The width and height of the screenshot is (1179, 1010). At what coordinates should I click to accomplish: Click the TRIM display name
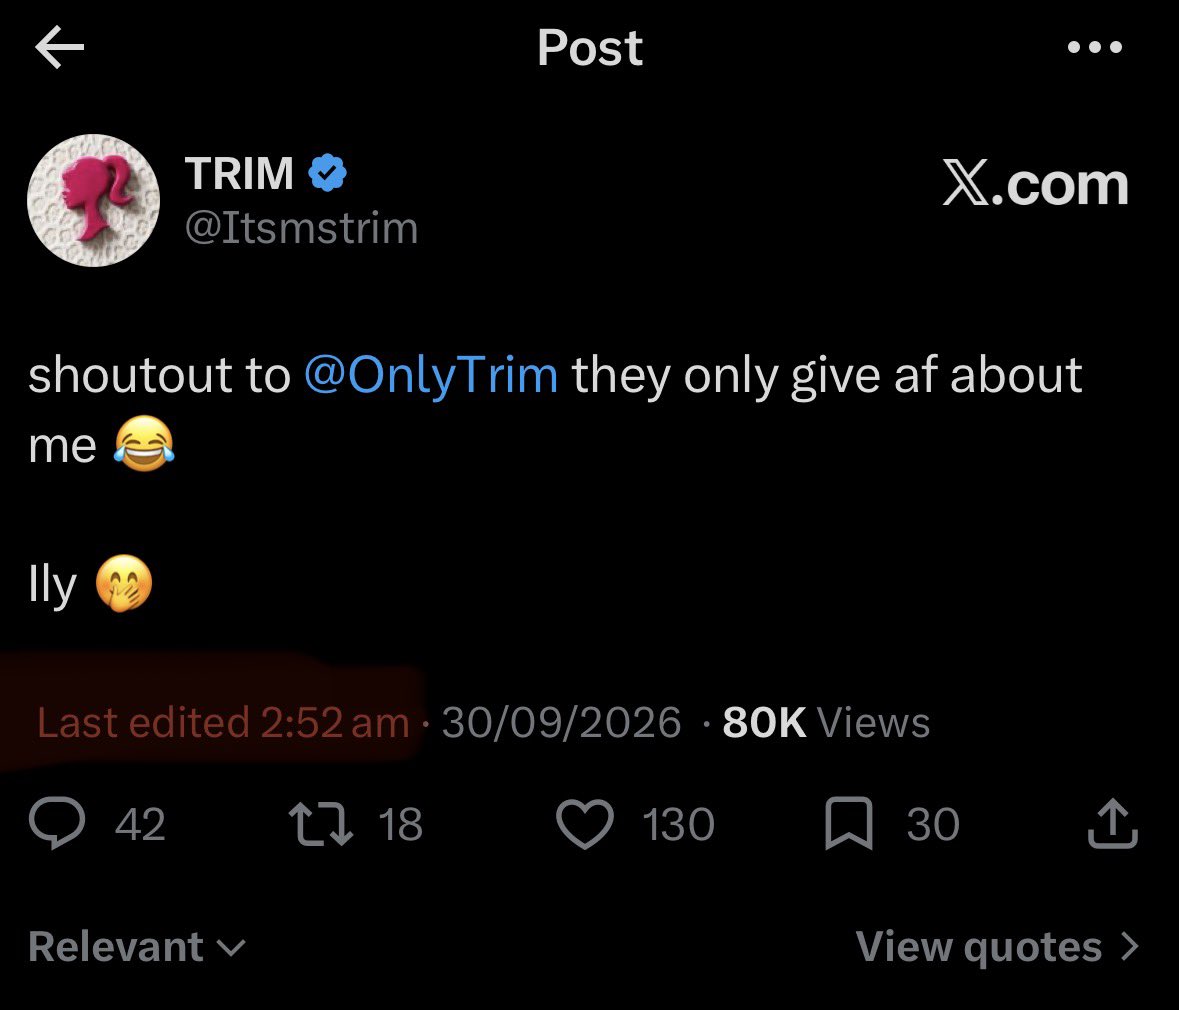pyautogui.click(x=239, y=174)
